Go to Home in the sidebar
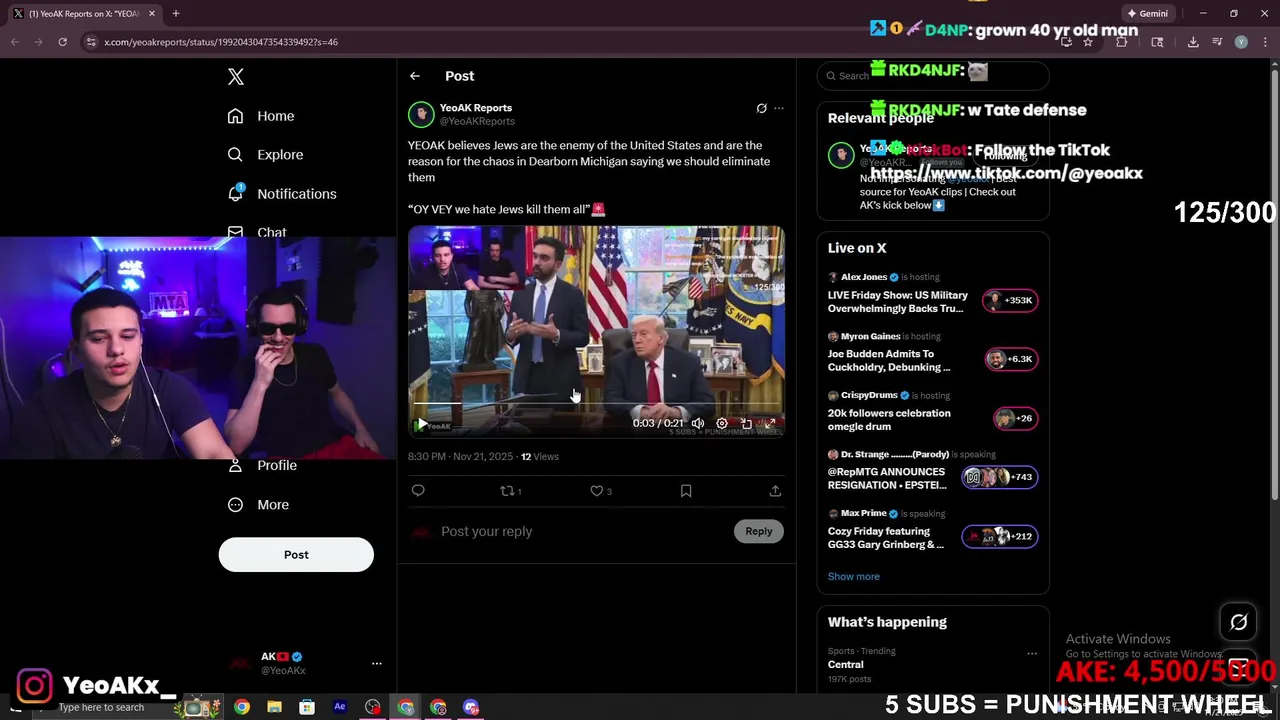The width and height of the screenshot is (1280, 720). pyautogui.click(x=261, y=116)
